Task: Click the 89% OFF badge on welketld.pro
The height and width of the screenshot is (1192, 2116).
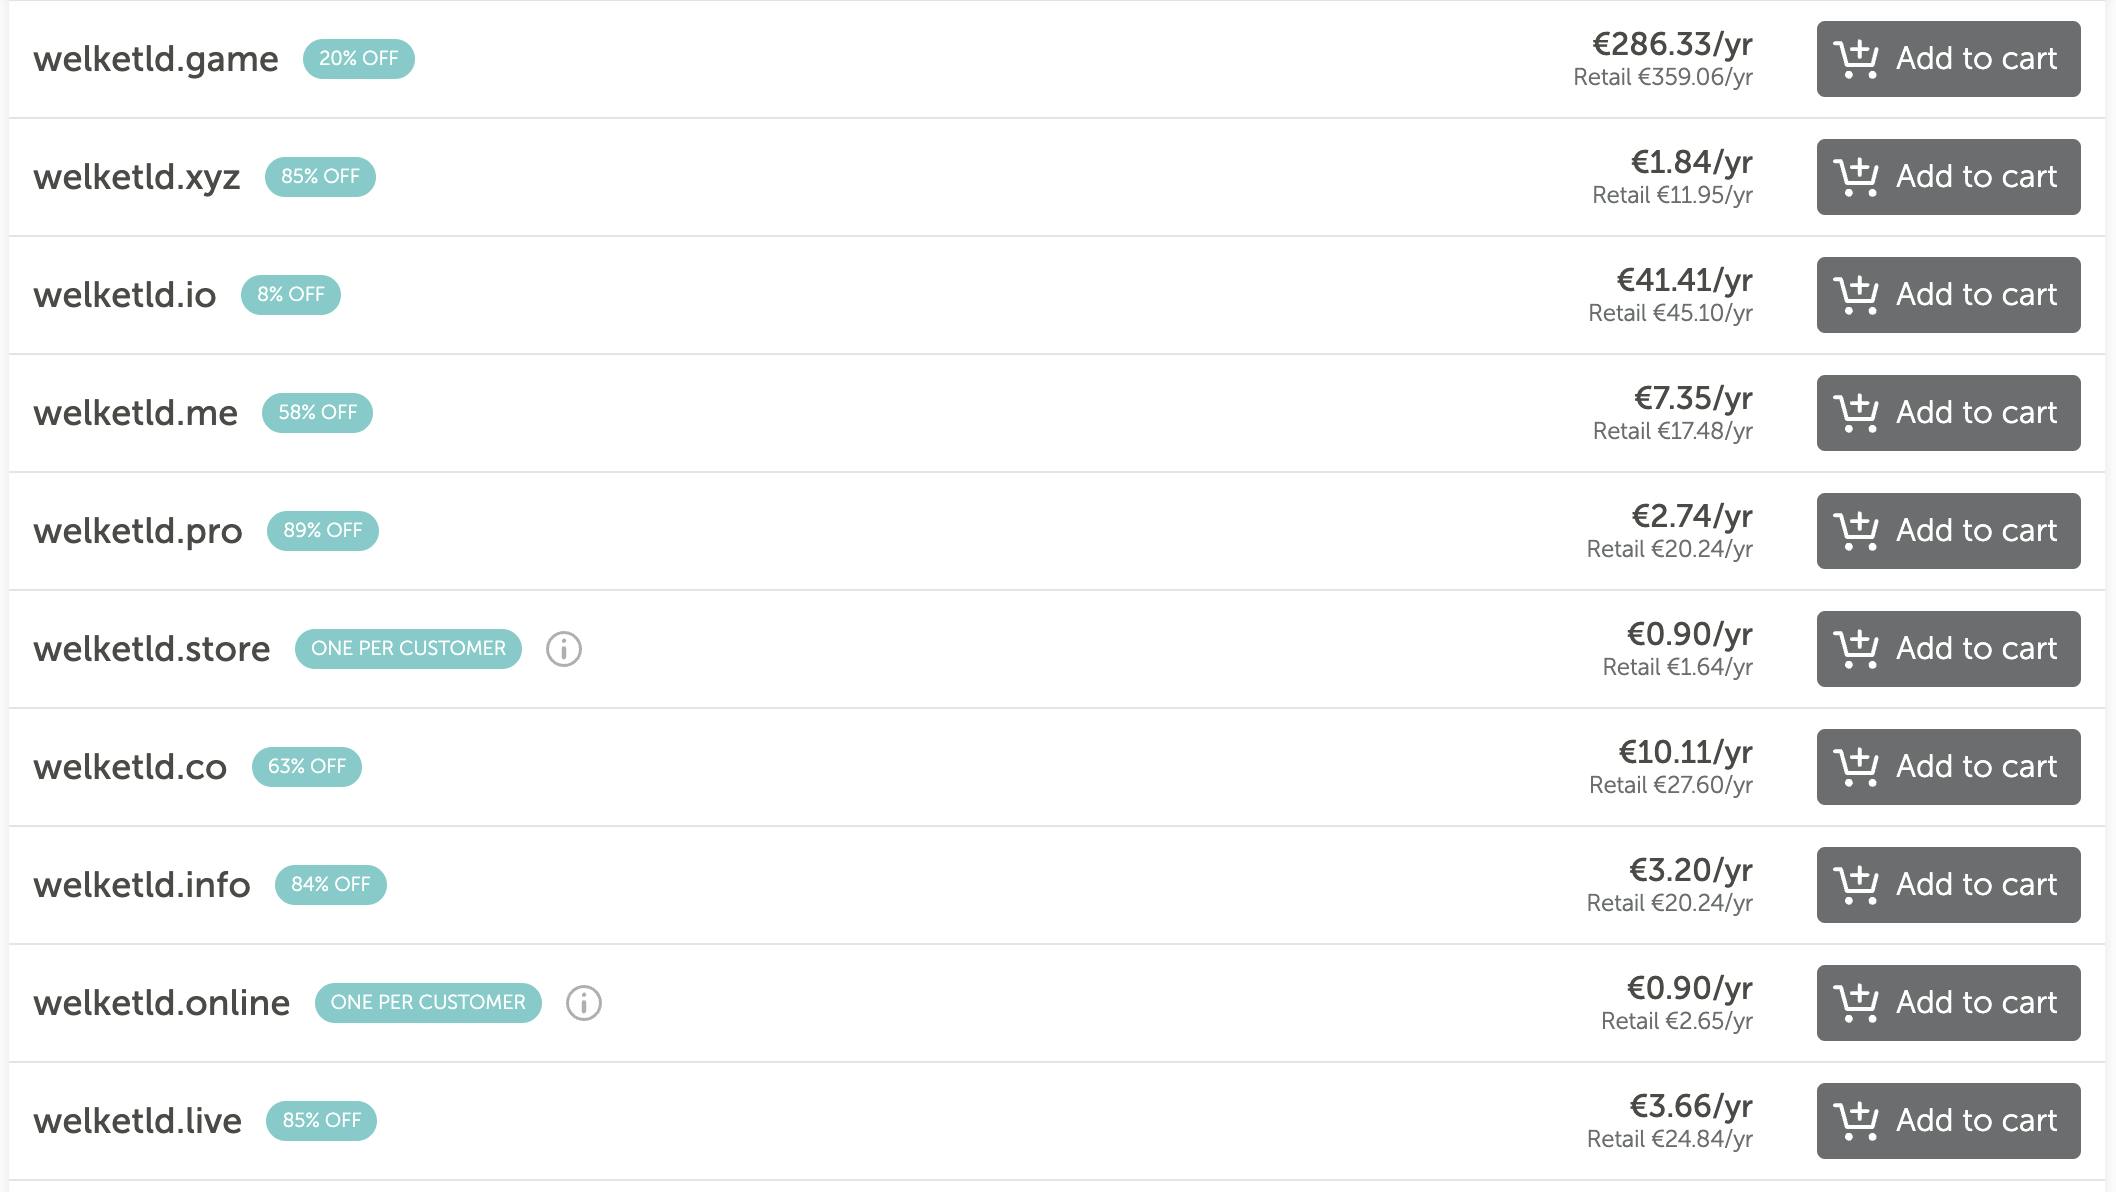Action: pyautogui.click(x=322, y=531)
